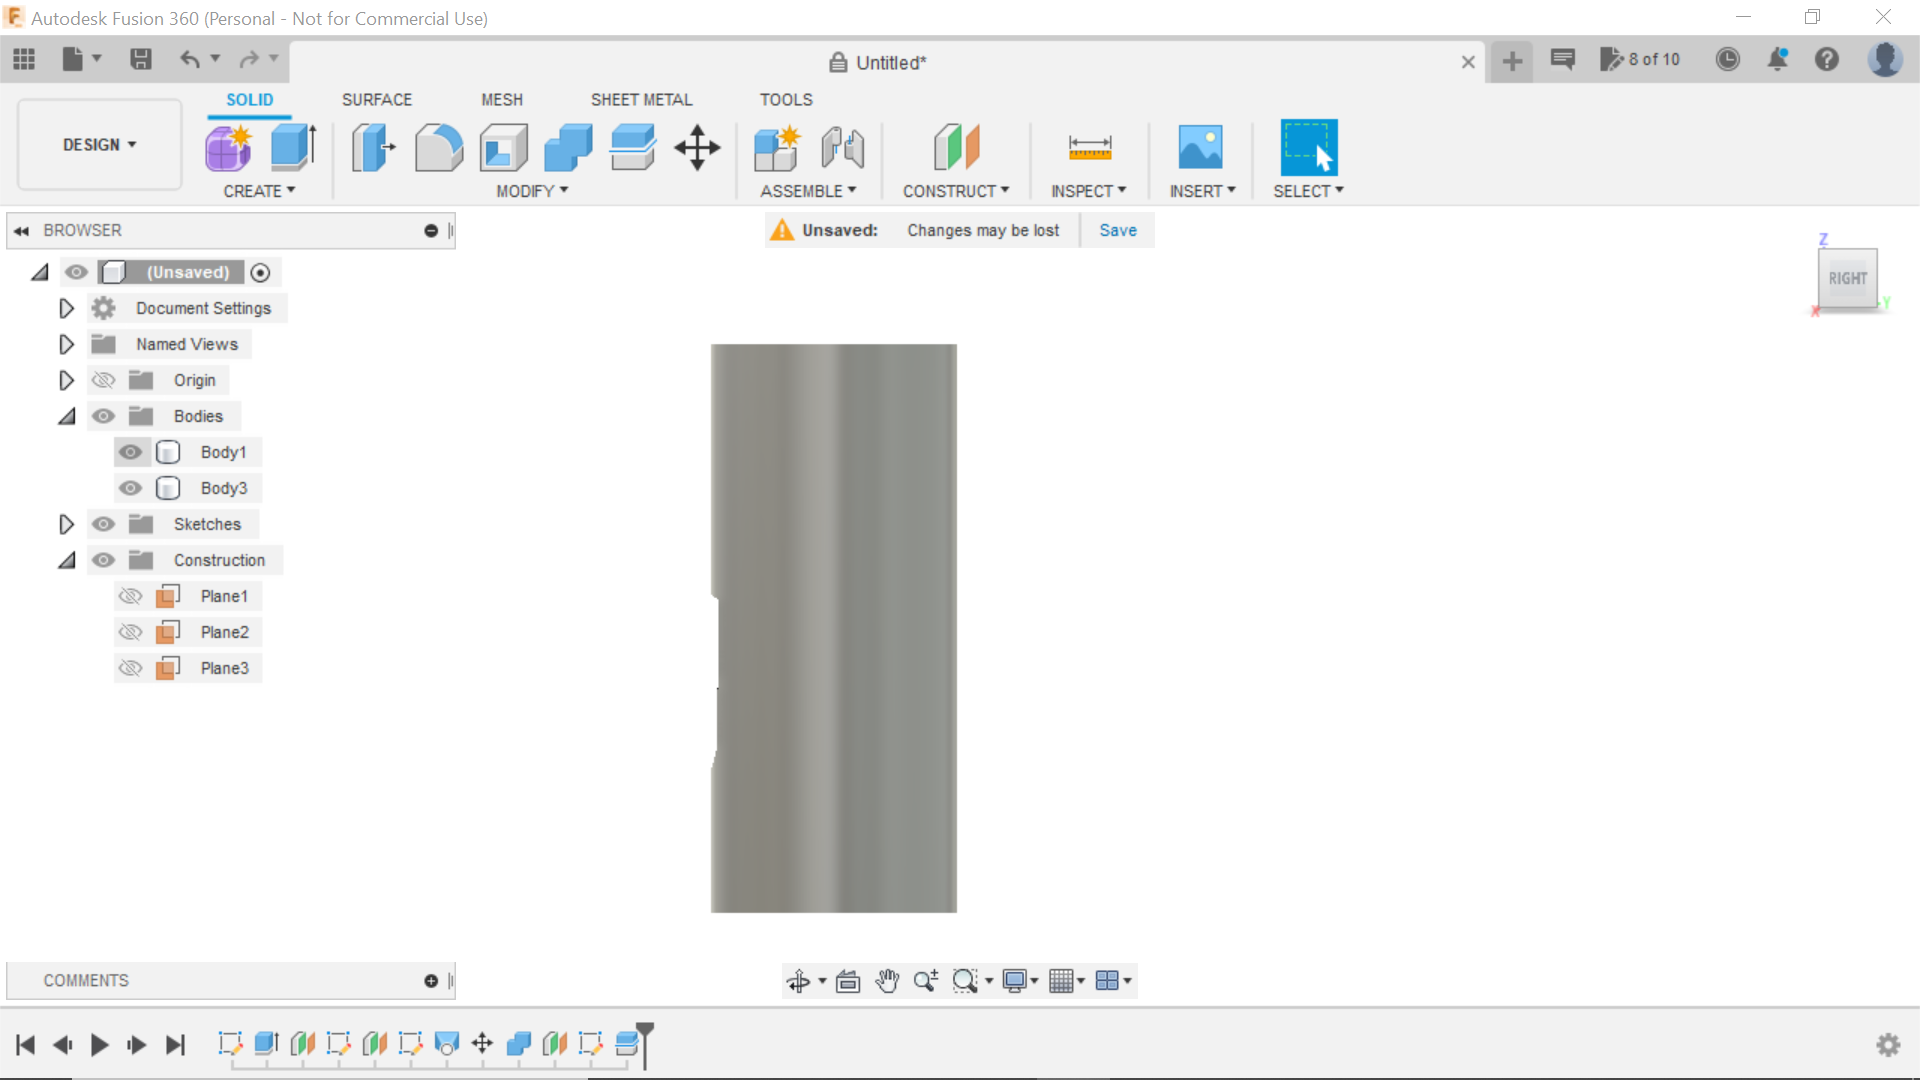The width and height of the screenshot is (1920, 1080).
Task: Hide Plane2 construction plane
Action: pyautogui.click(x=129, y=632)
